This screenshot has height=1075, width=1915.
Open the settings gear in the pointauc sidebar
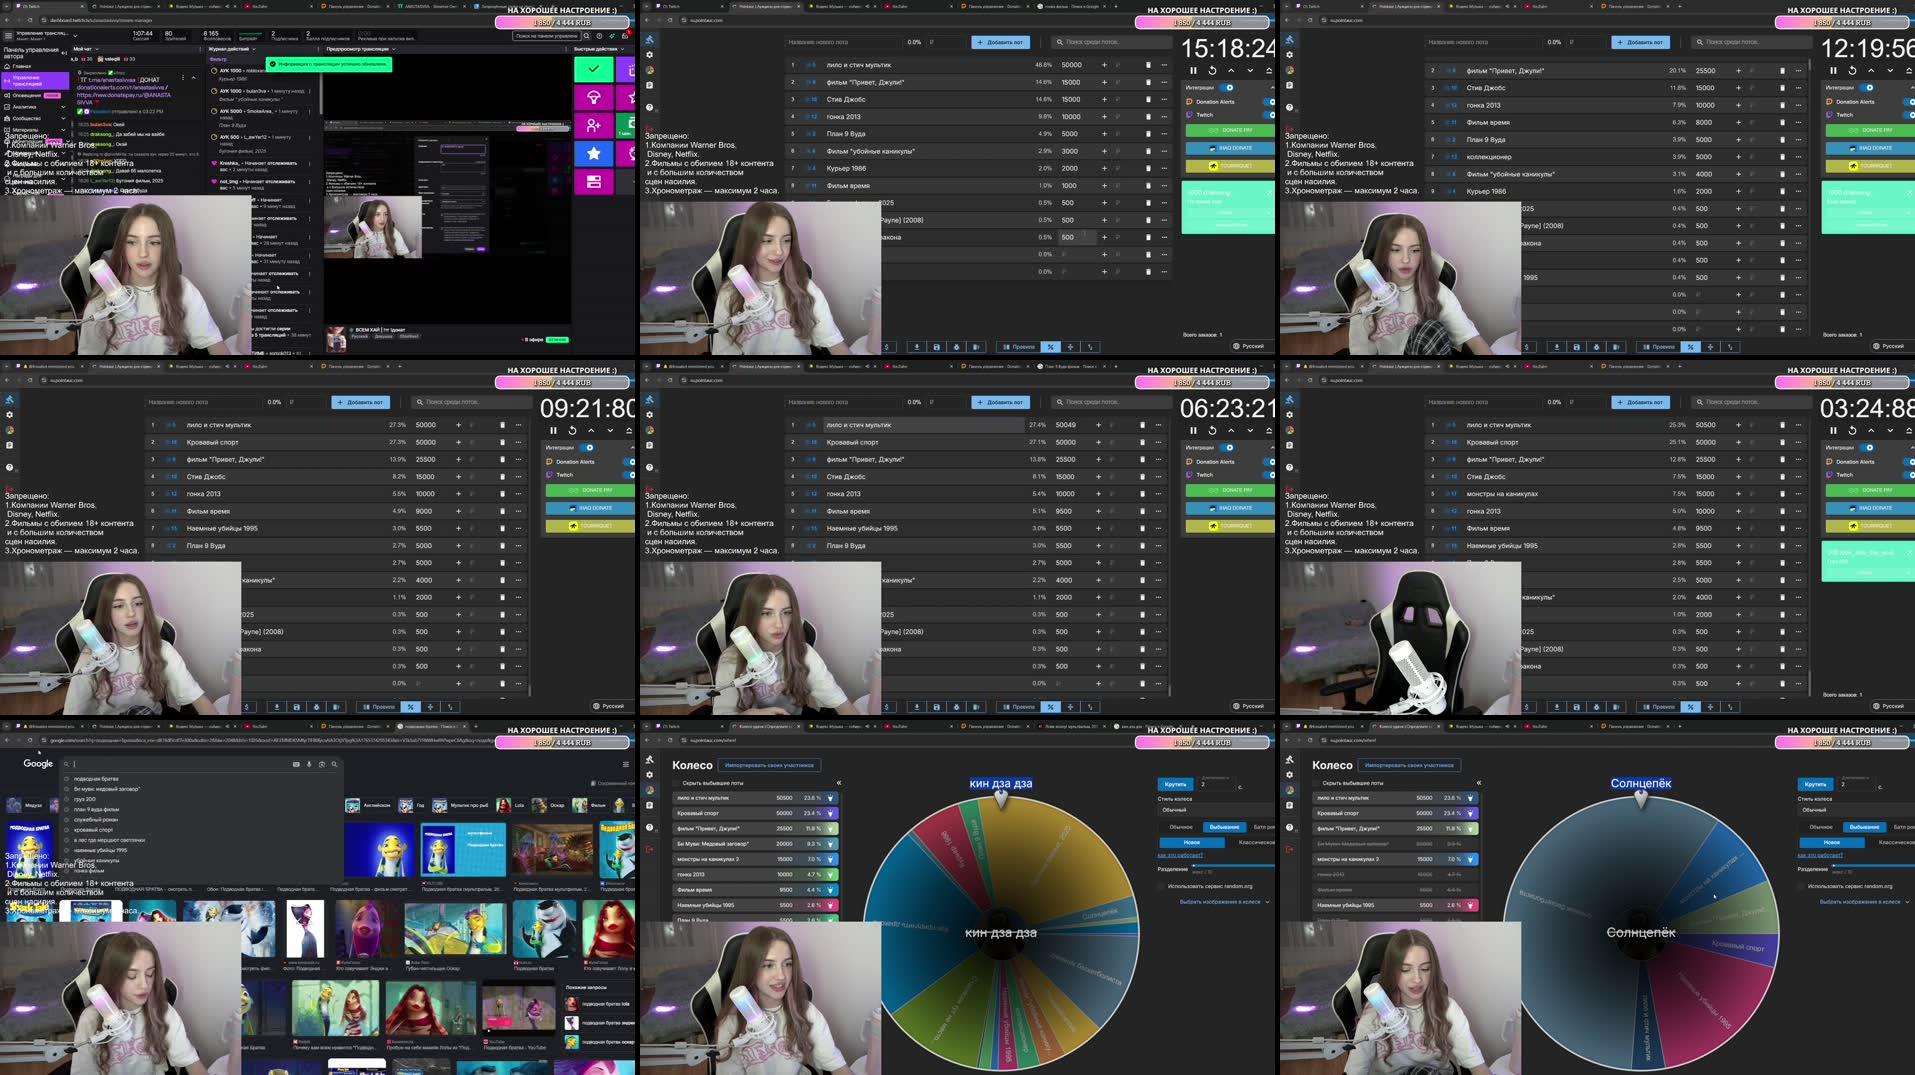pos(649,54)
